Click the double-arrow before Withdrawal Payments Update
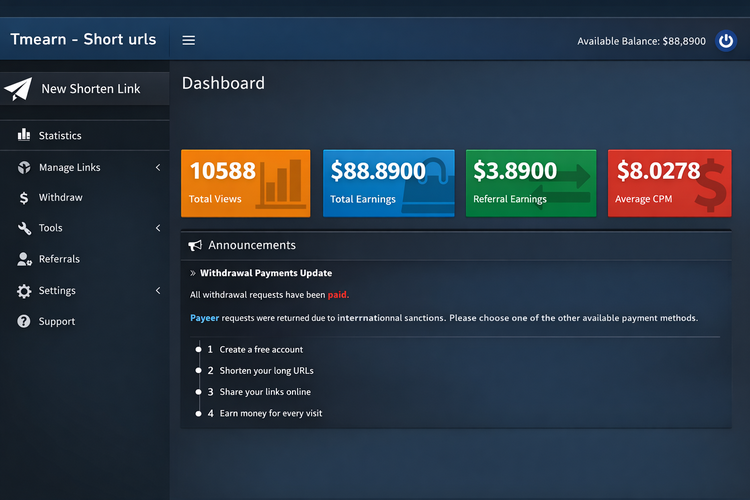This screenshot has width=750, height=500. [x=193, y=273]
